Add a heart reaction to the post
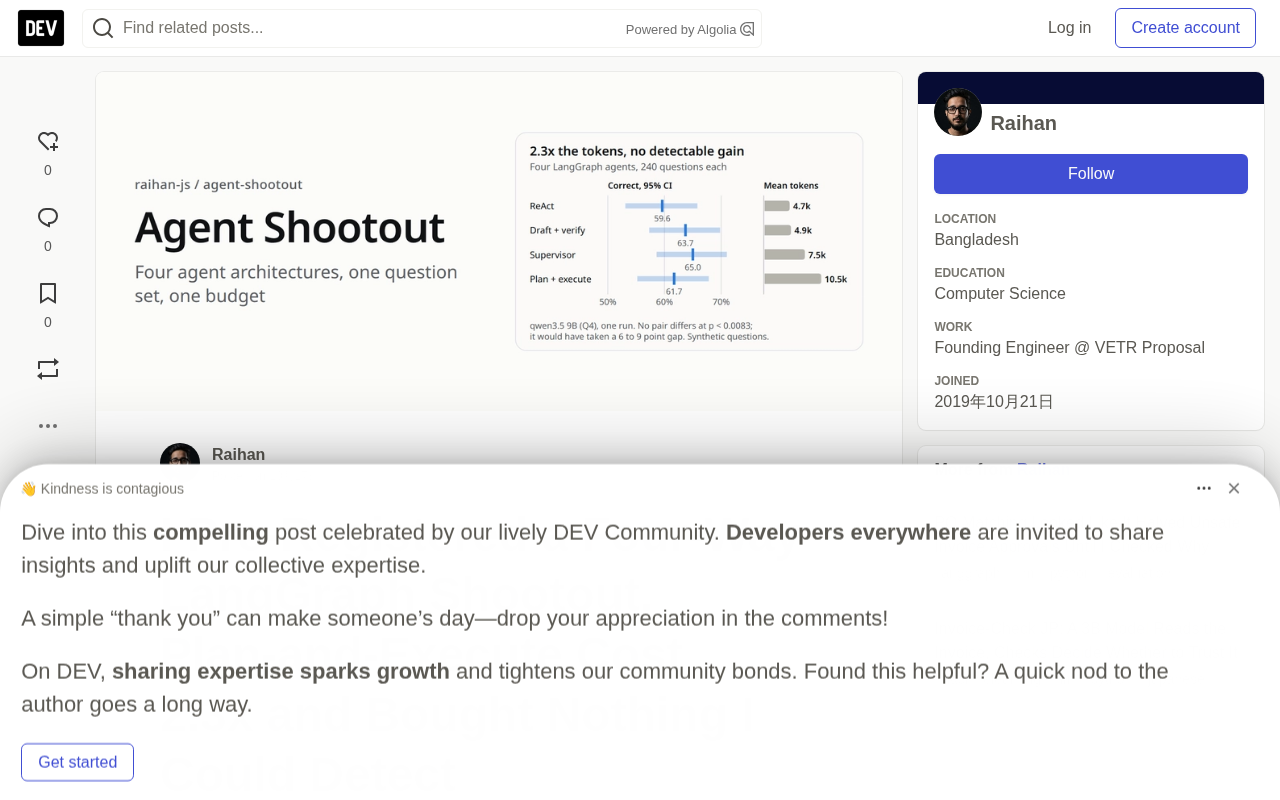The width and height of the screenshot is (1280, 800). pyautogui.click(x=48, y=141)
